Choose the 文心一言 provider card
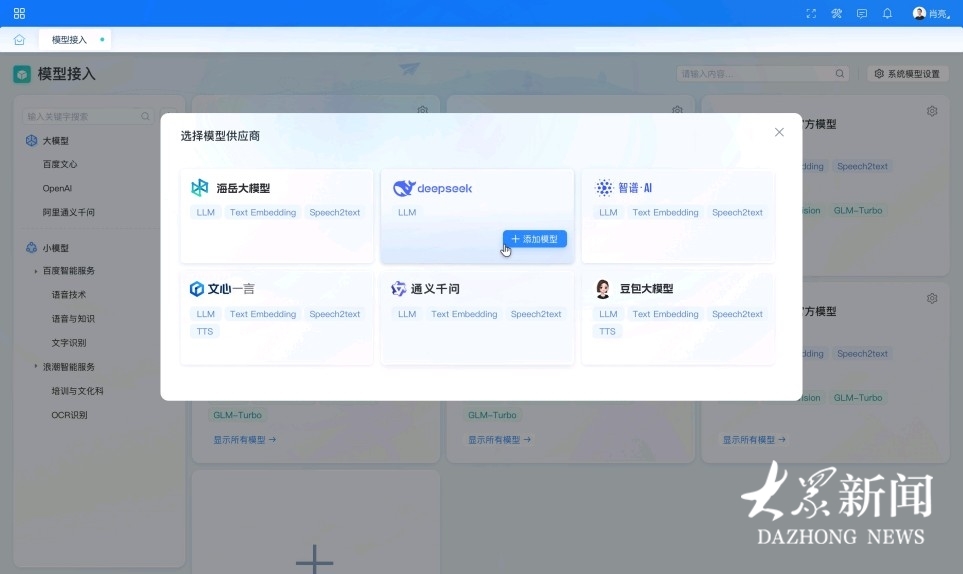This screenshot has width=963, height=574. (276, 319)
